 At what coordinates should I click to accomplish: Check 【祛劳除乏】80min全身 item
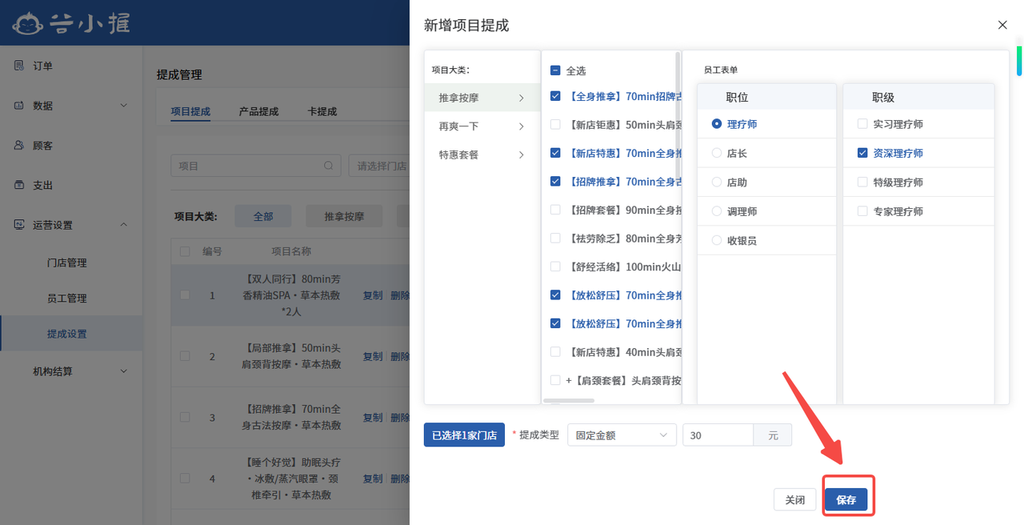click(x=555, y=238)
